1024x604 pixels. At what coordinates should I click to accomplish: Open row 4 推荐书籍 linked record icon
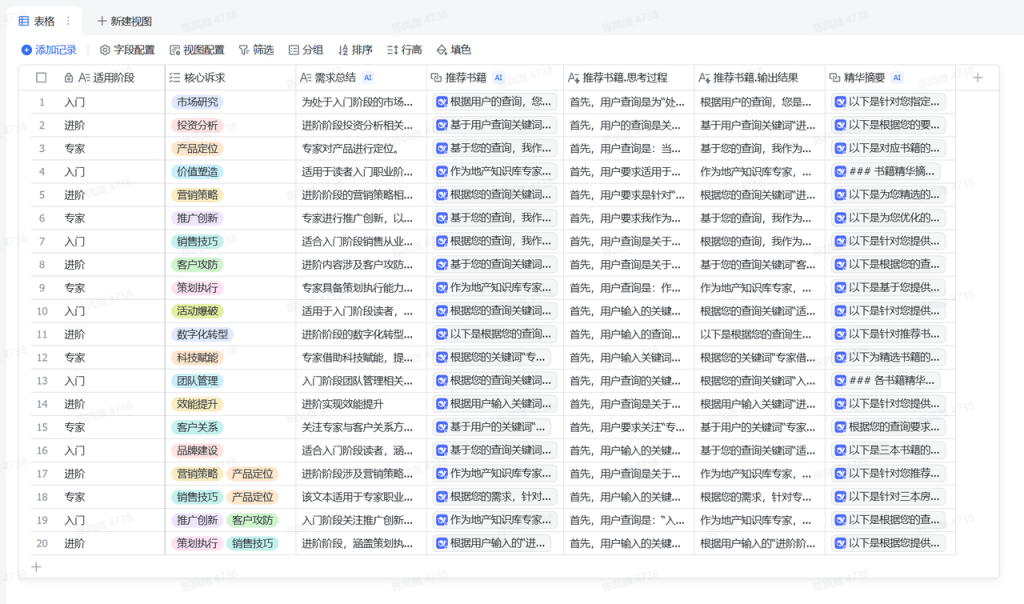point(442,172)
